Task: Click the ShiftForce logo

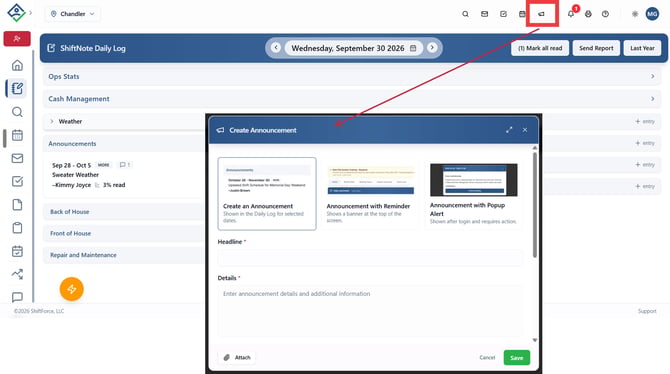Action: pos(16,13)
